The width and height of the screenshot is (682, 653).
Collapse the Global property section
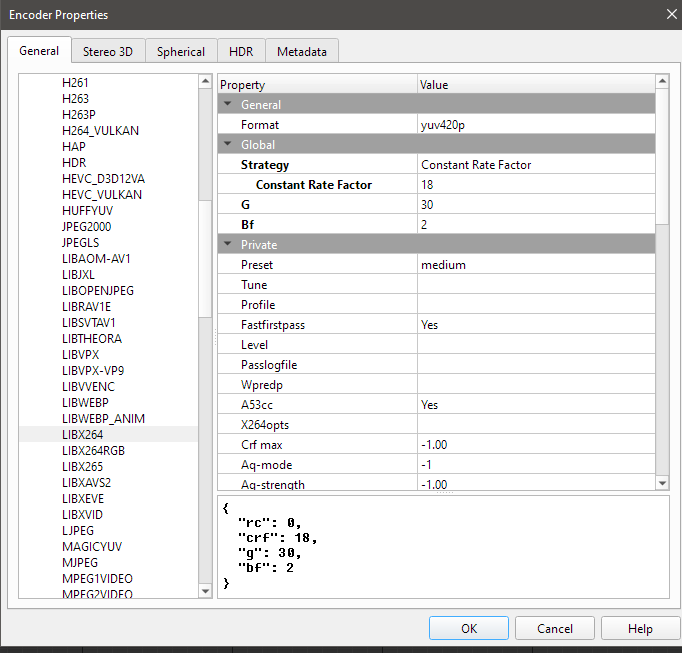pyautogui.click(x=228, y=145)
